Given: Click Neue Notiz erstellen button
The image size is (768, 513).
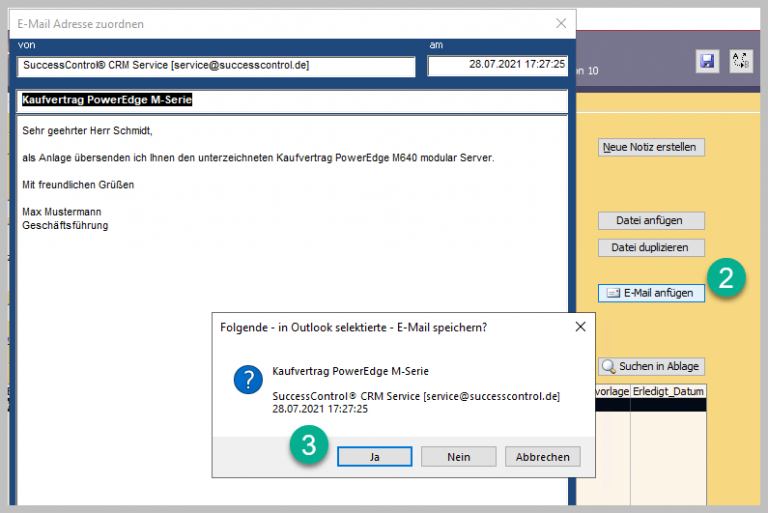Looking at the screenshot, I should pos(651,147).
